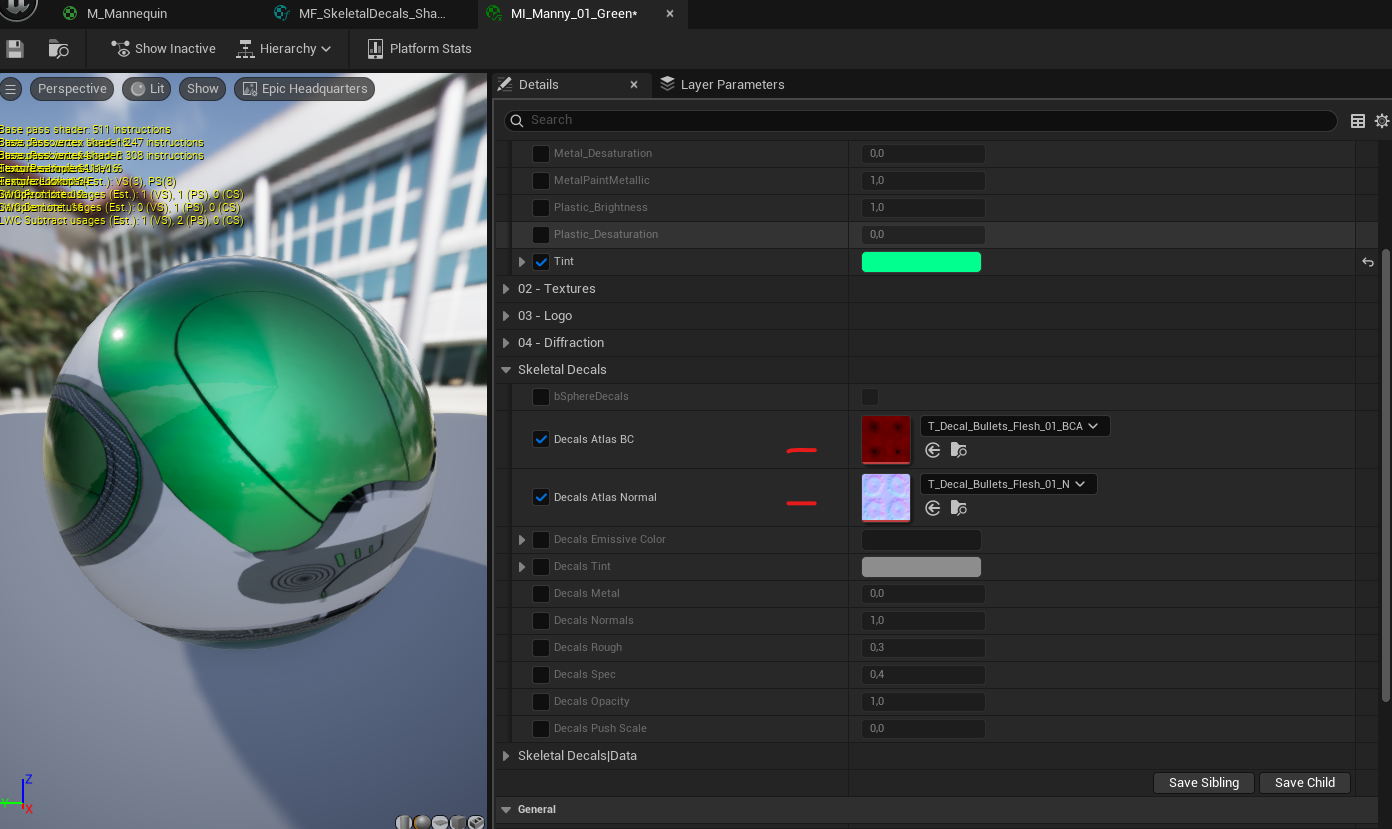Open the Hierarchy dropdown in the toolbar

(283, 48)
